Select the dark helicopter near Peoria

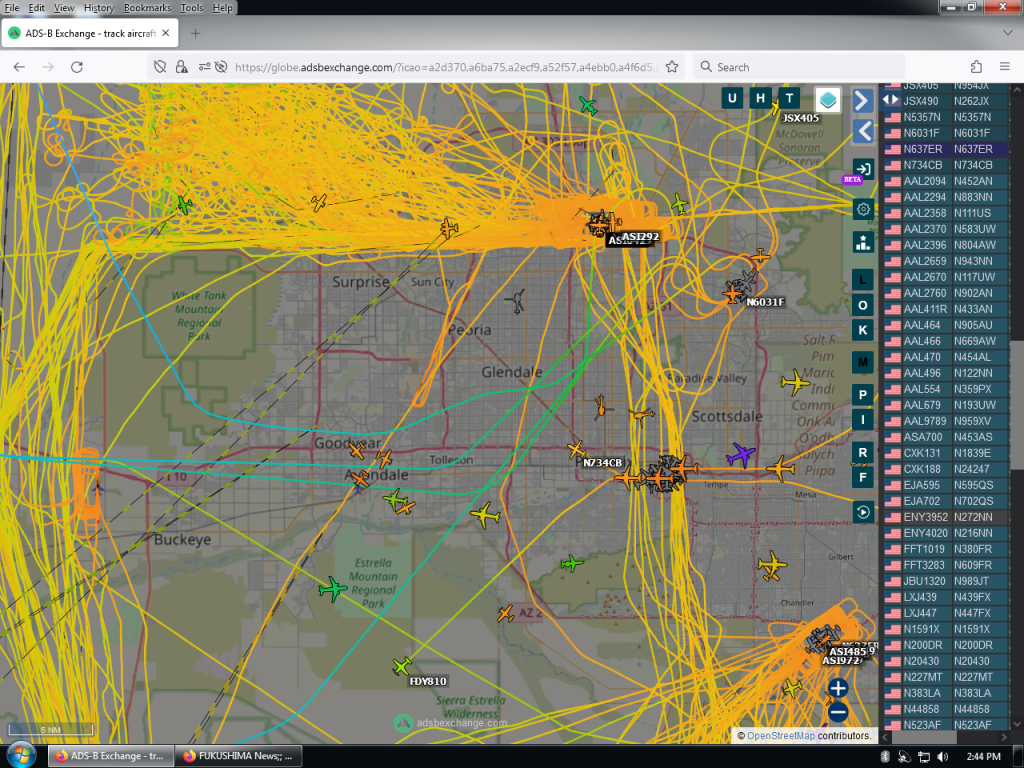[x=516, y=301]
